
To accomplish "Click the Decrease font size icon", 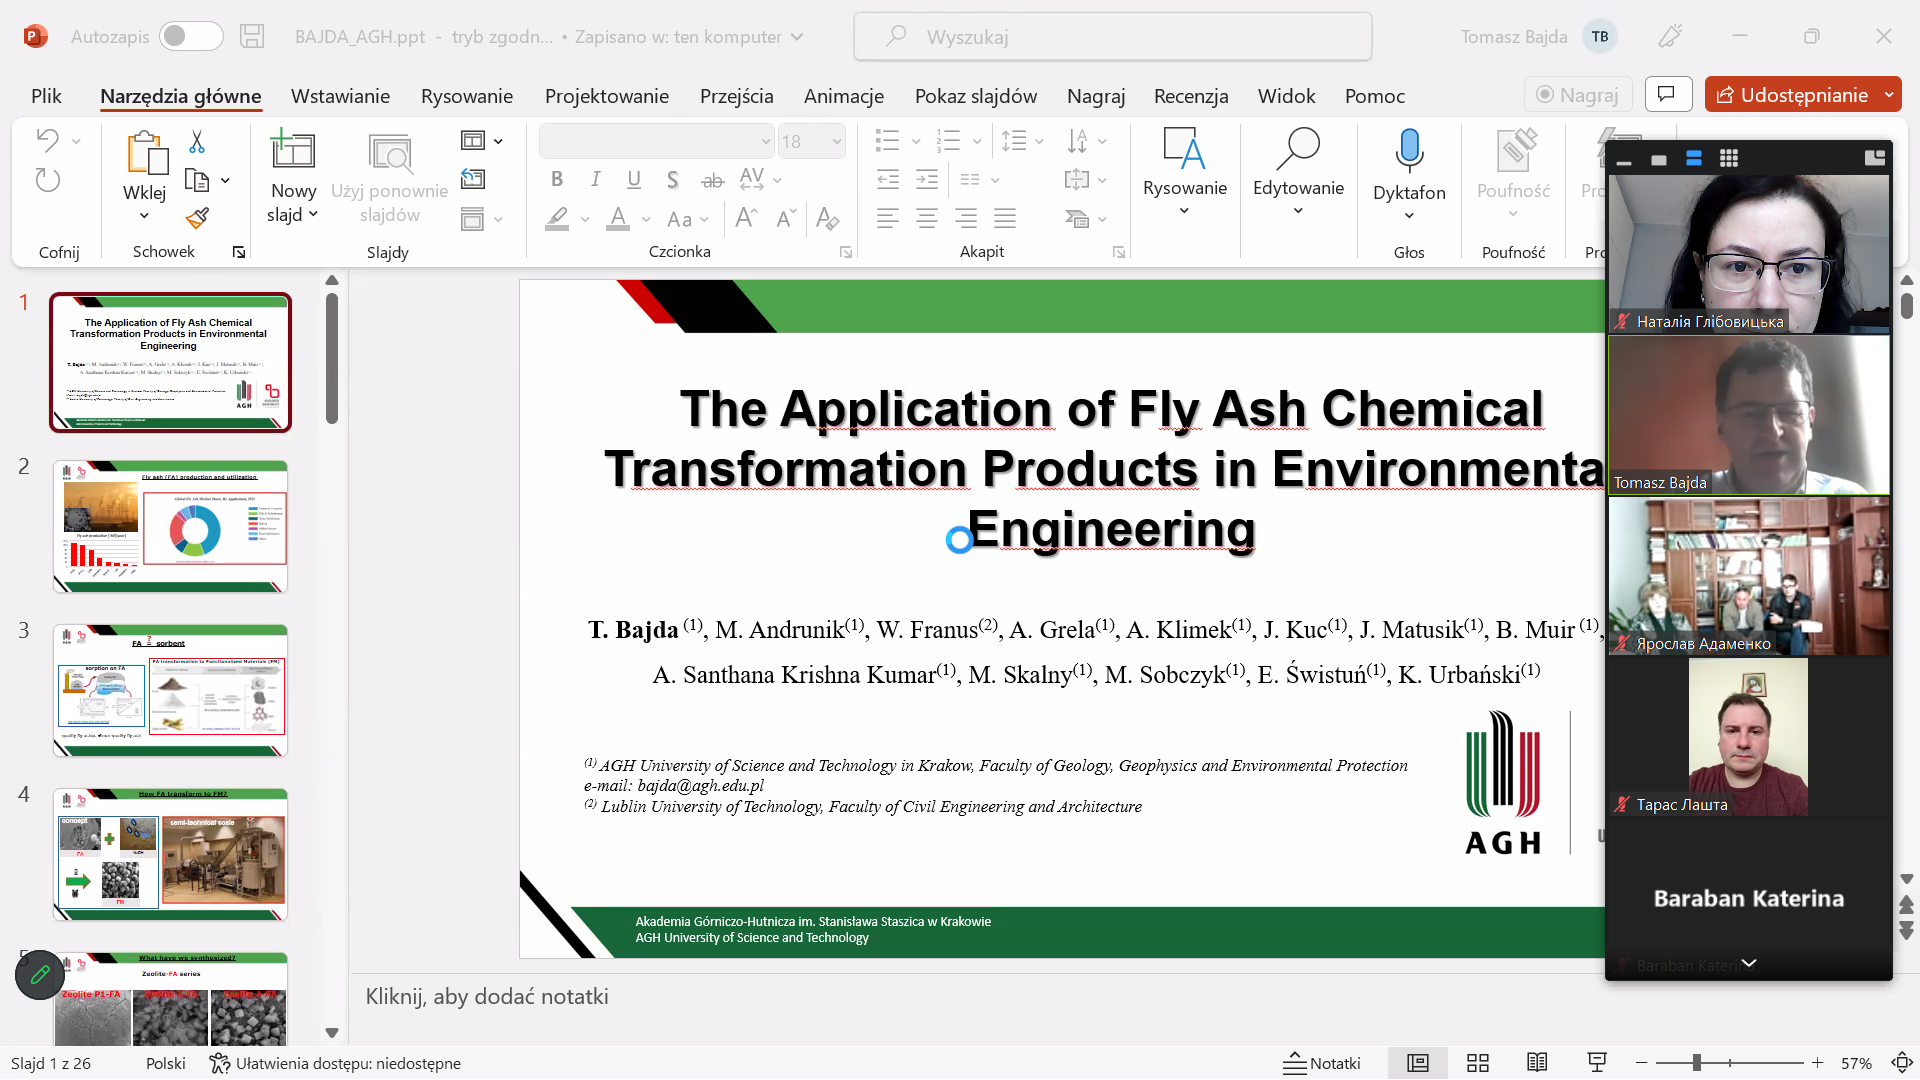I will (786, 218).
